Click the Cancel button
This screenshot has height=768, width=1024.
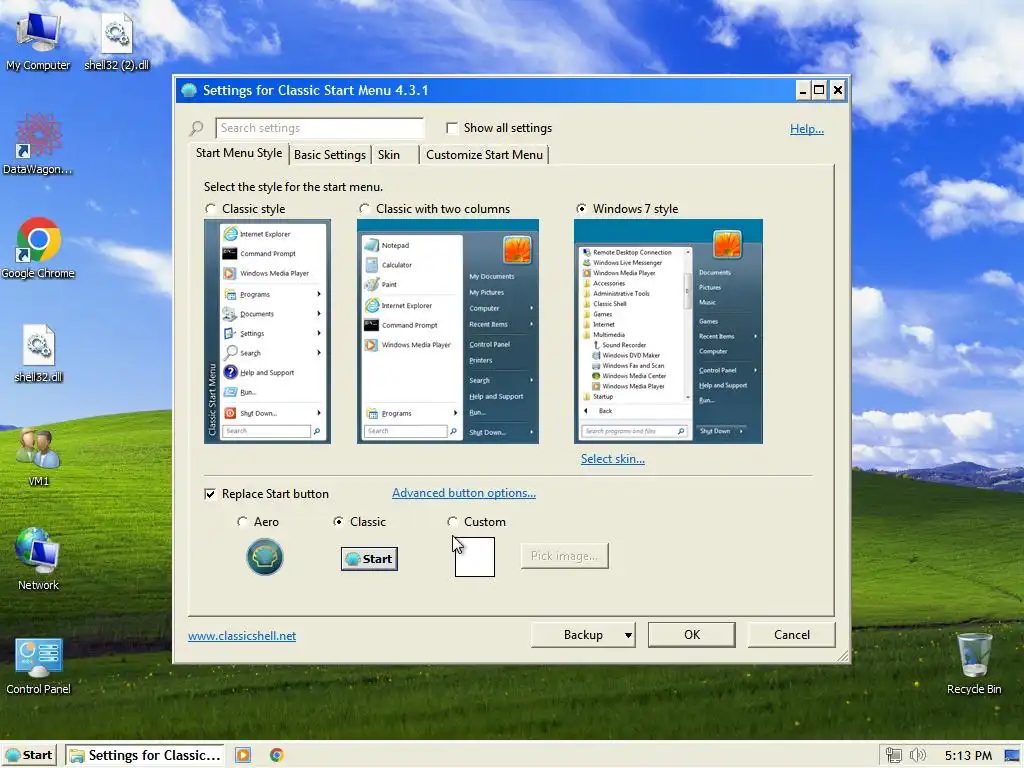click(792, 635)
